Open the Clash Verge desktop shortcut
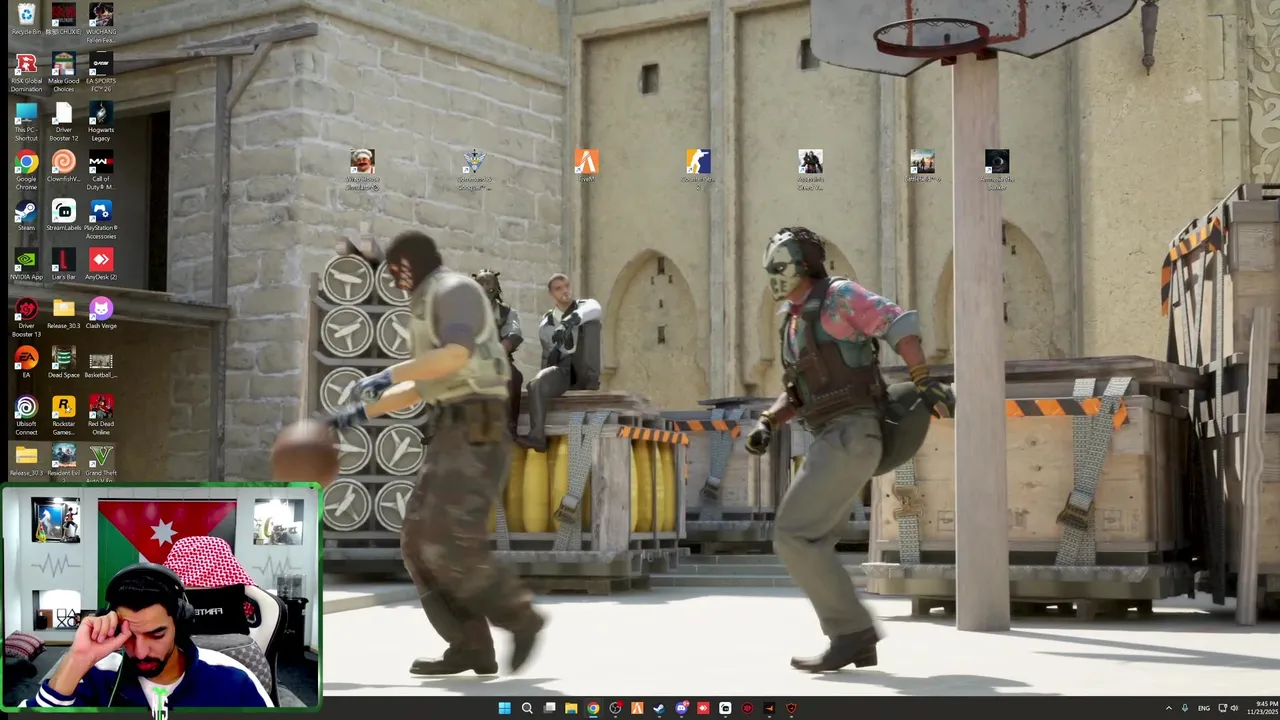 pos(100,314)
